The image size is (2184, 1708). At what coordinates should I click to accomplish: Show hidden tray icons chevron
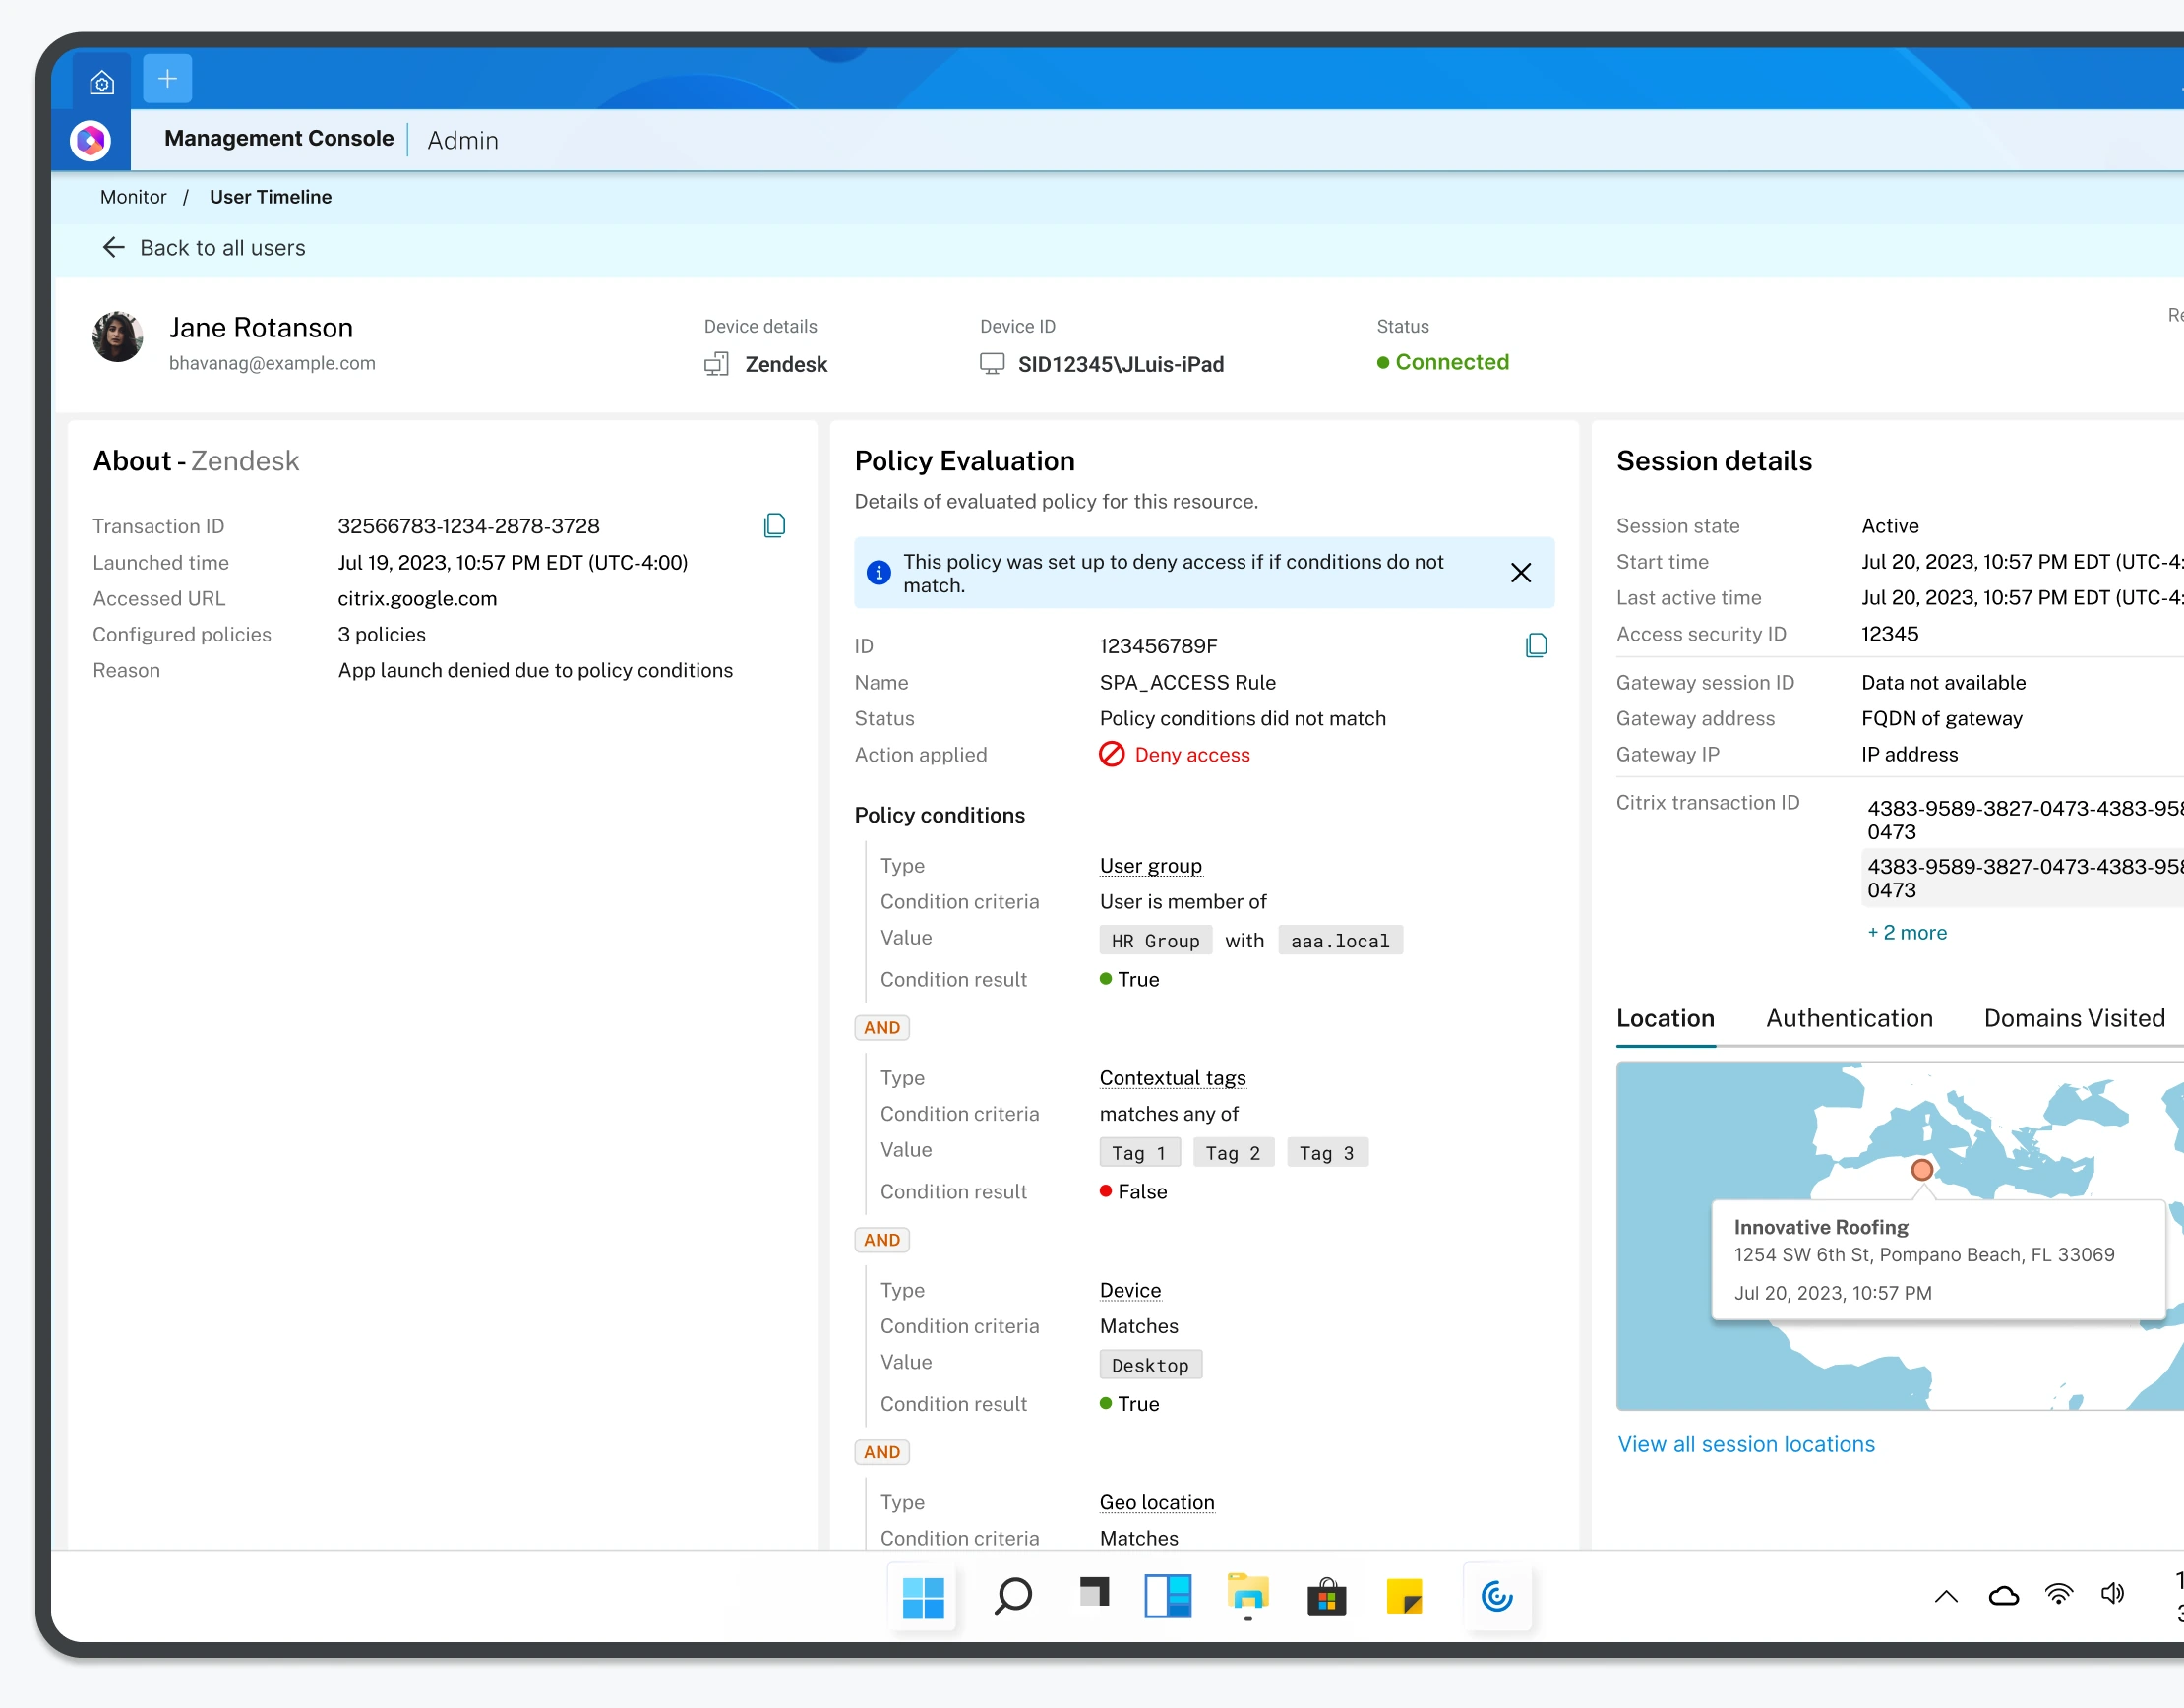(x=1946, y=1596)
